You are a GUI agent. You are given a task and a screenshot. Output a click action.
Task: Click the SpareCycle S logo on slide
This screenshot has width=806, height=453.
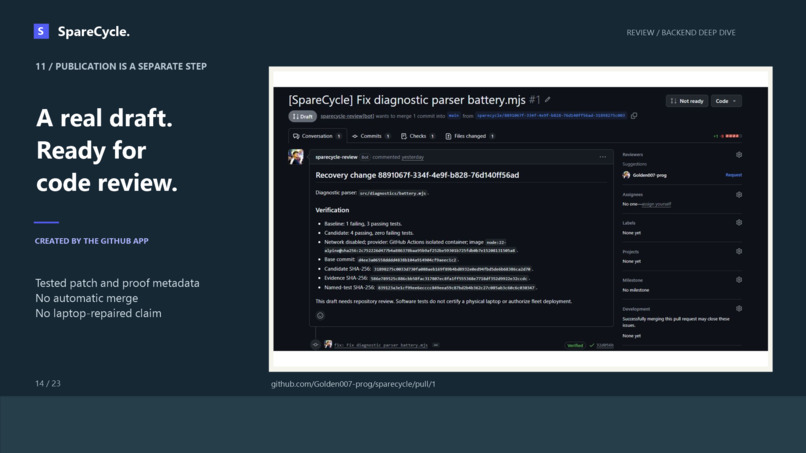41,31
